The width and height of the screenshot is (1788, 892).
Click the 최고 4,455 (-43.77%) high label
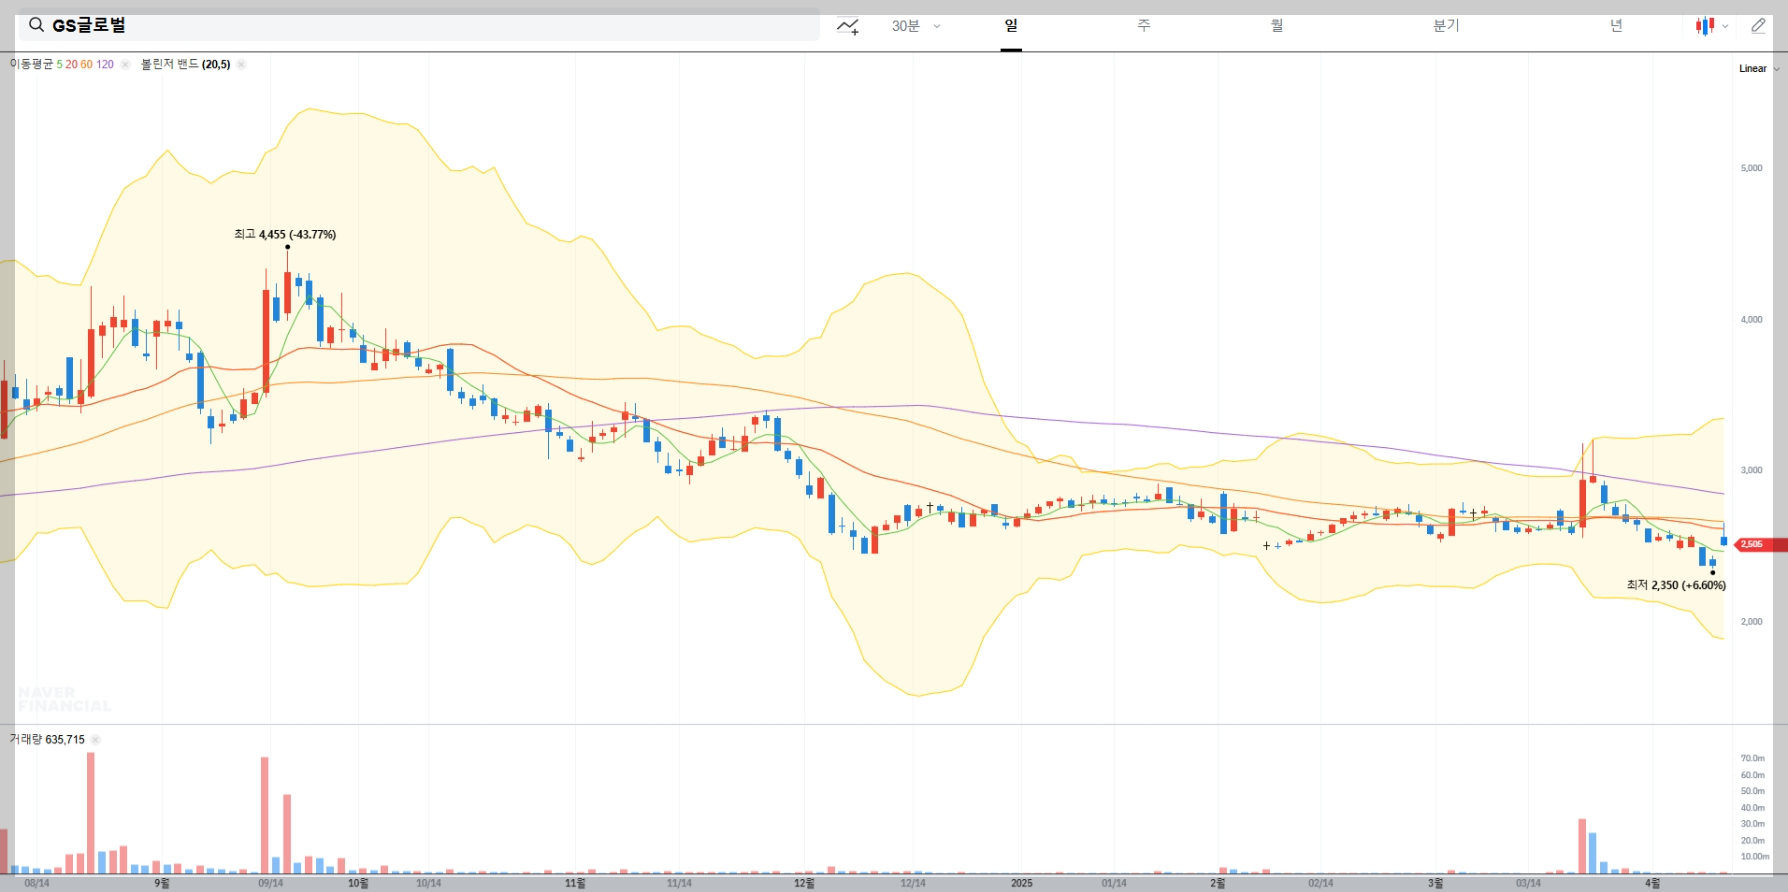[285, 234]
